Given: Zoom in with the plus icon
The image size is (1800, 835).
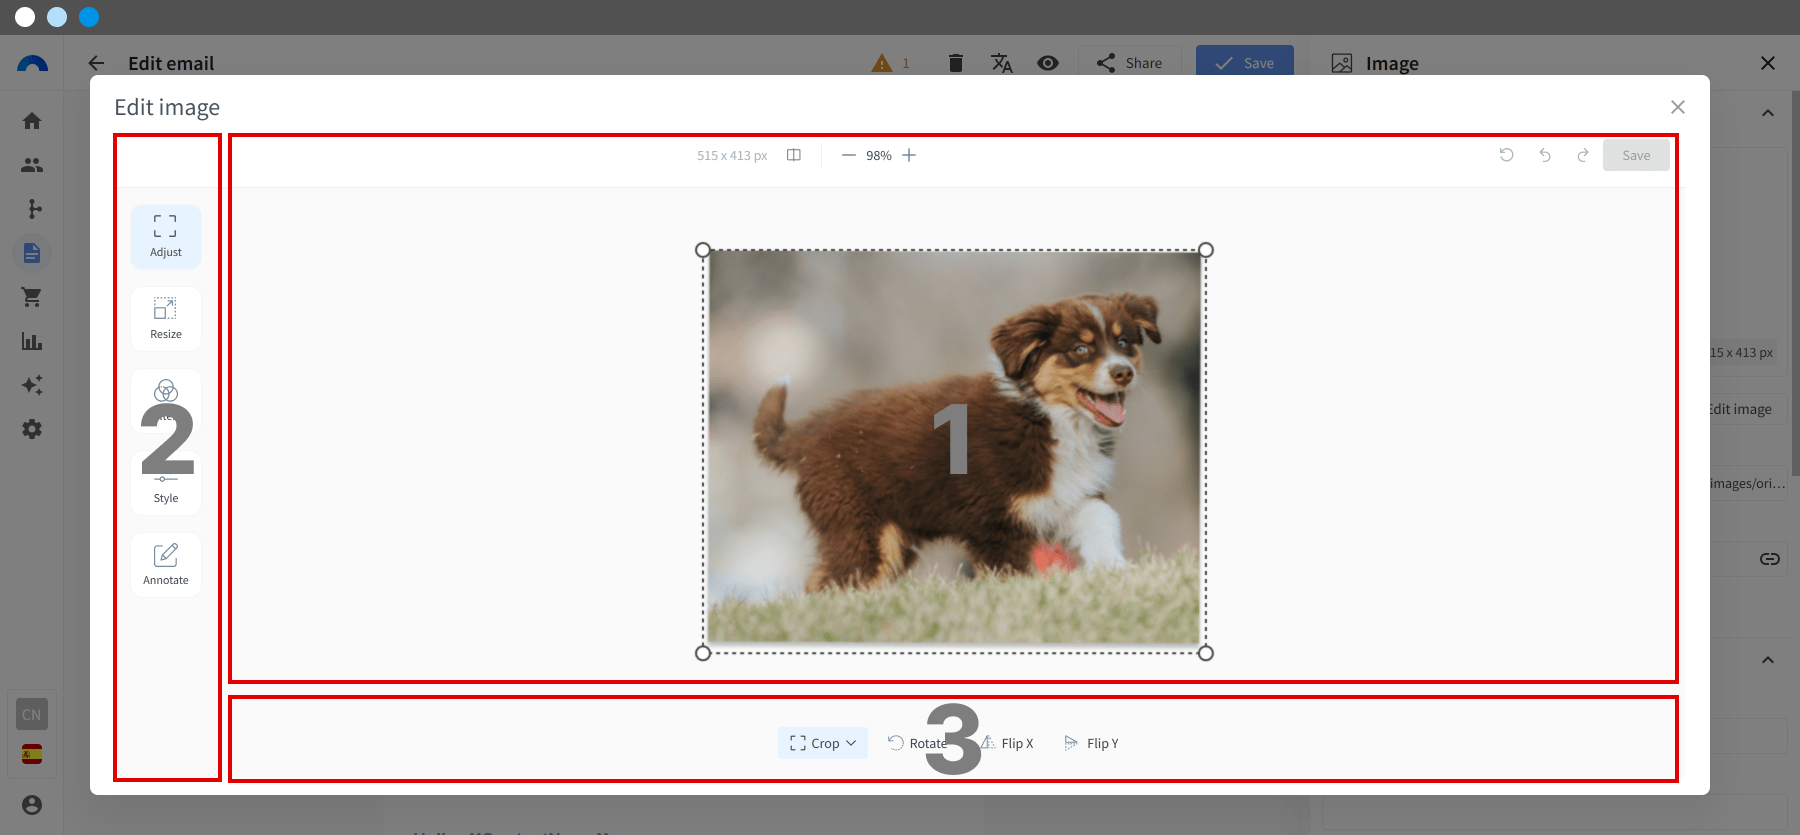Looking at the screenshot, I should [909, 155].
